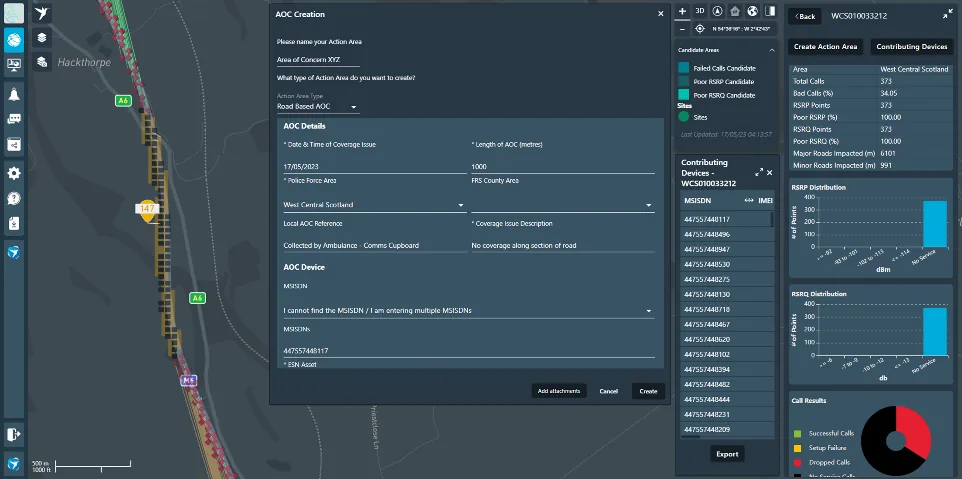
Task: Click the globe basemap icon in map toolbar
Action: coord(753,11)
